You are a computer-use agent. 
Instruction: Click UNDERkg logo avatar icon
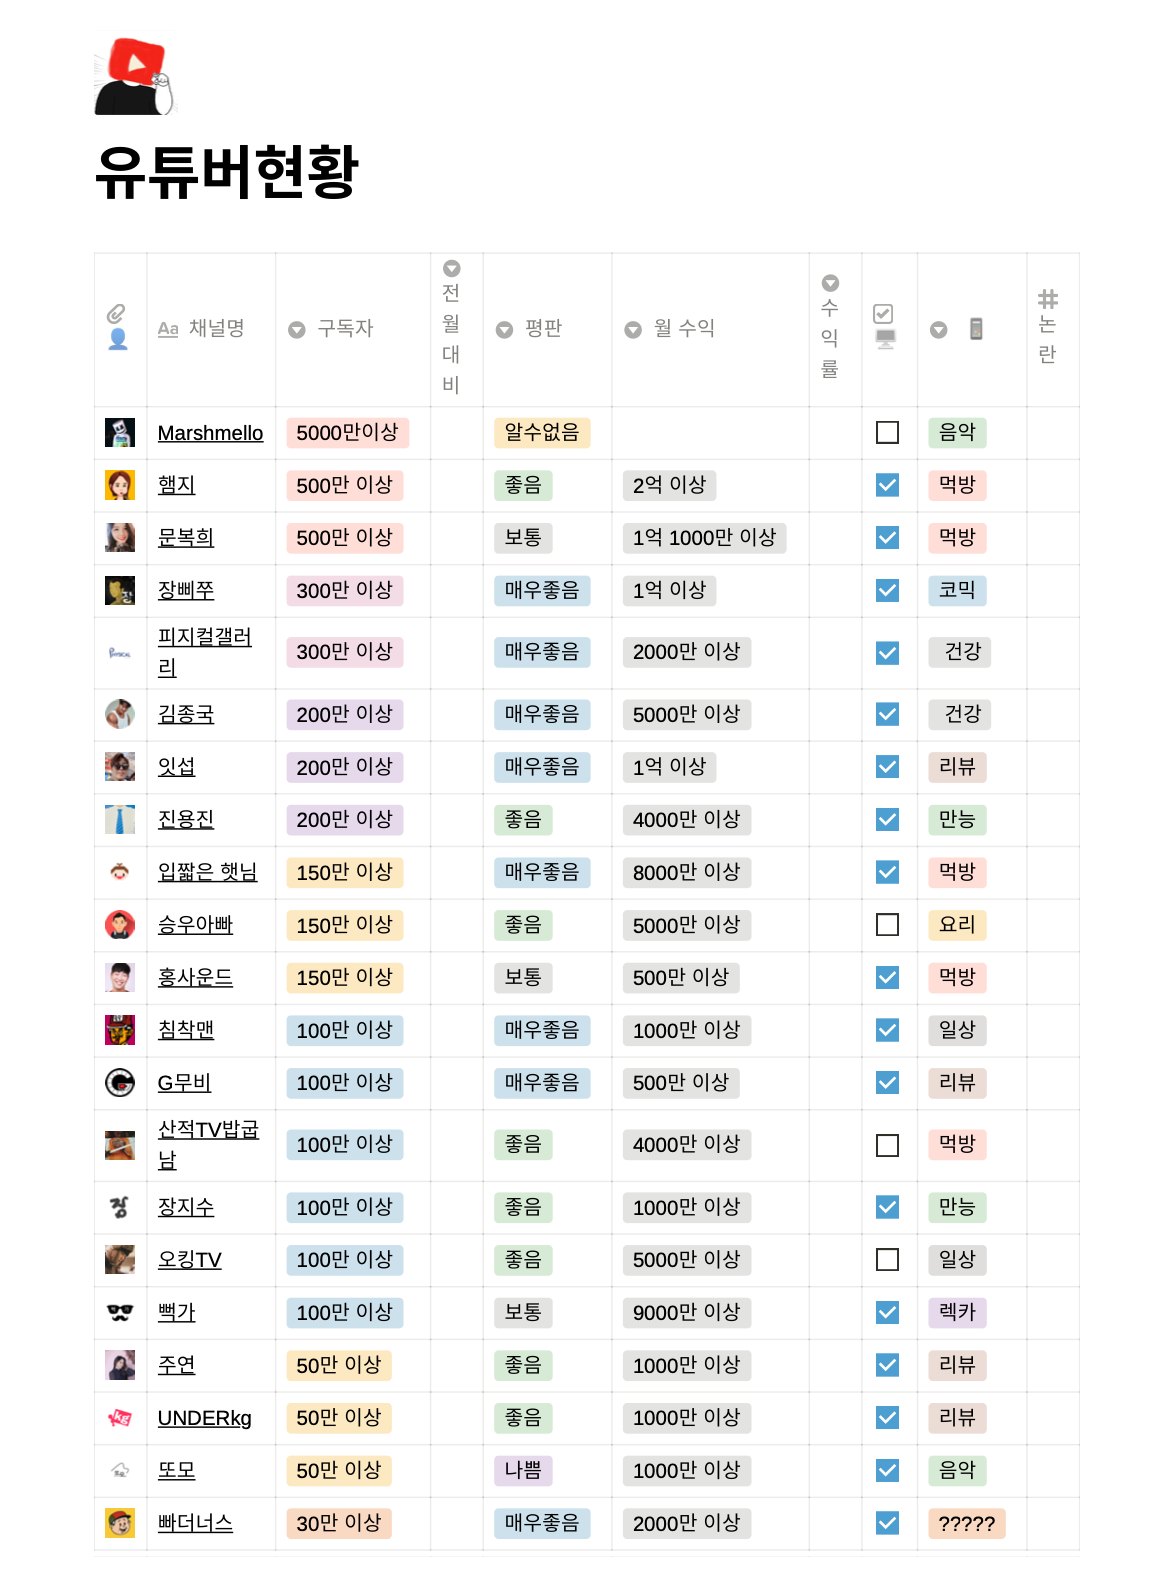[120, 1418]
